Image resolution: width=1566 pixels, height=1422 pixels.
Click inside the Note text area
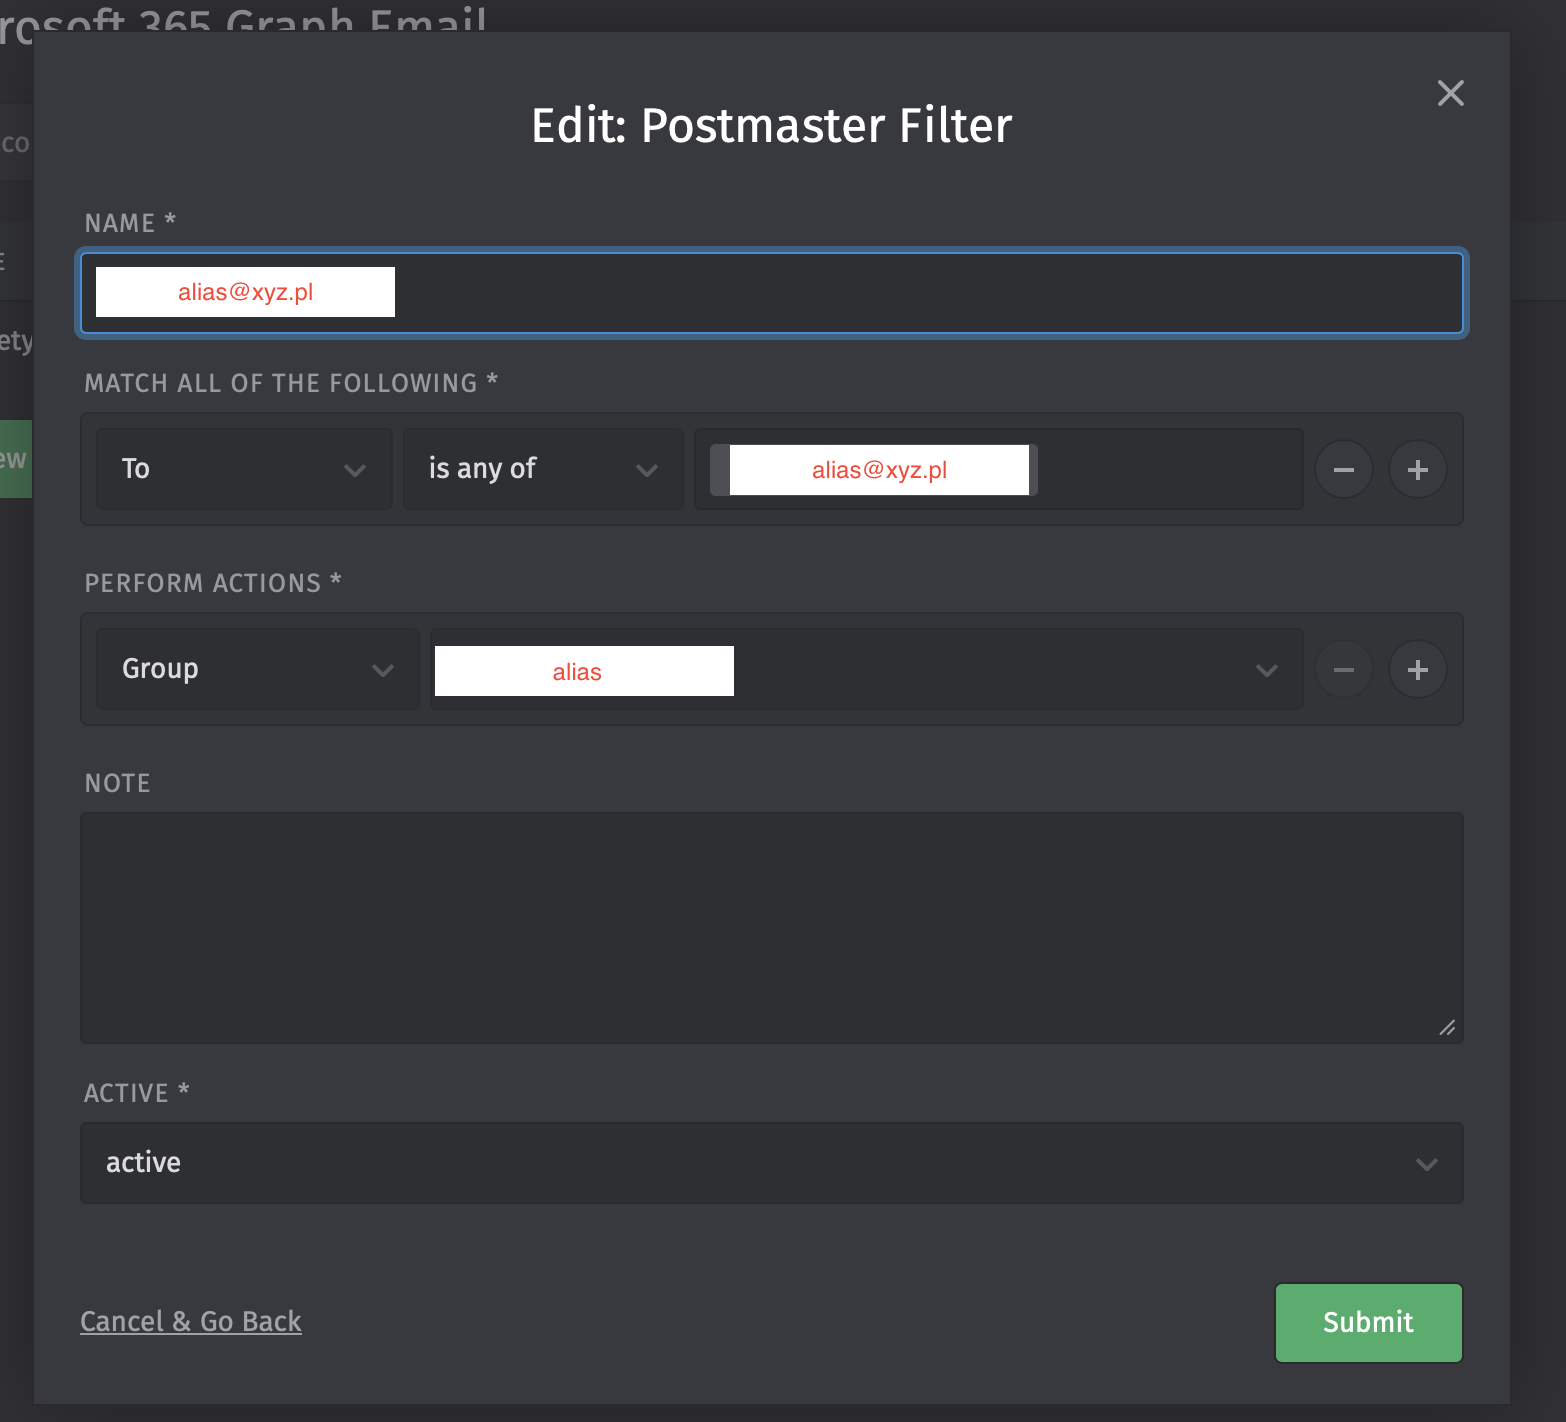point(770,927)
